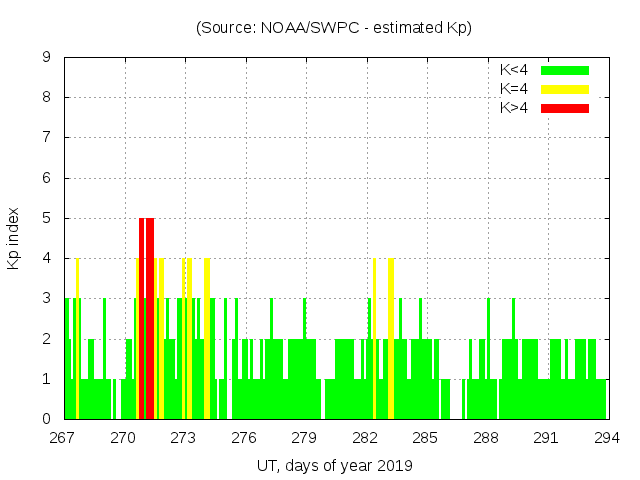Click the NOAA/SWPC source title text
This screenshot has width=640, height=480.
(334, 28)
